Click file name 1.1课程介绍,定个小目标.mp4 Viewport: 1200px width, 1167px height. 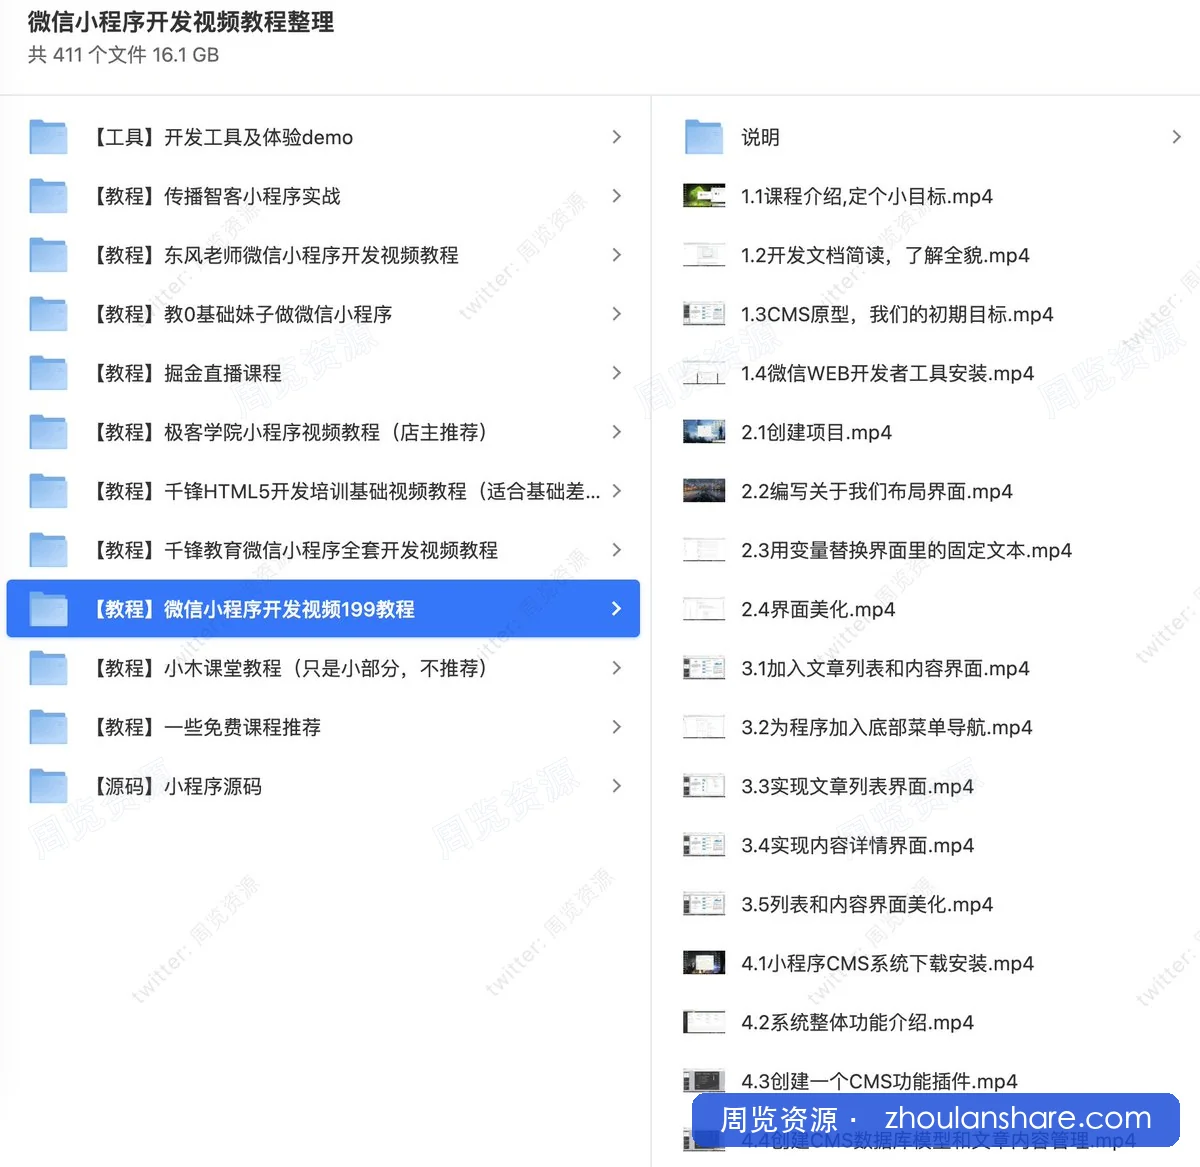click(867, 196)
